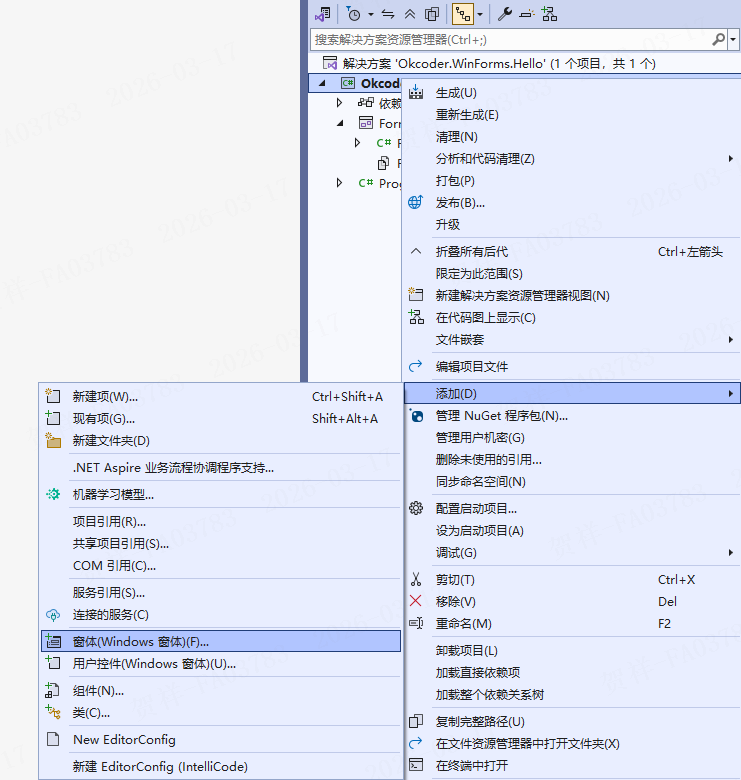The image size is (741, 780).
Task: Click the terminal icon beside 在终端中打开
Action: pyautogui.click(x=416, y=765)
